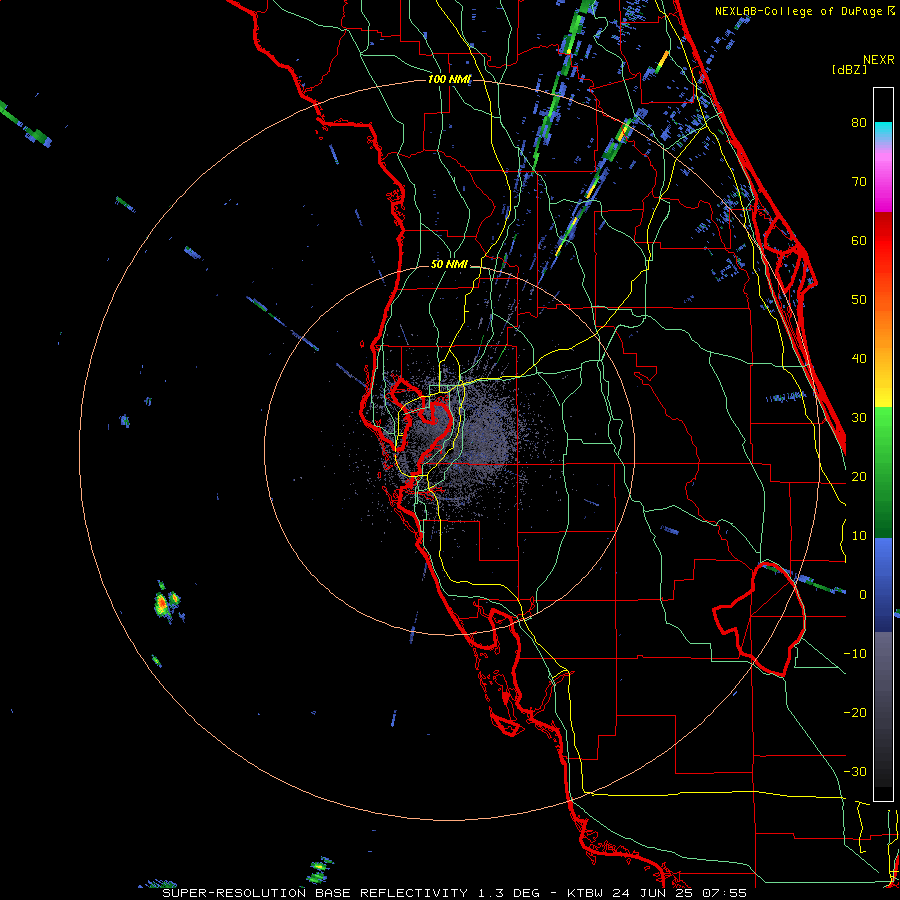Screen dimensions: 900x900
Task: Click the bright green segment of the color bar
Action: (x=883, y=436)
